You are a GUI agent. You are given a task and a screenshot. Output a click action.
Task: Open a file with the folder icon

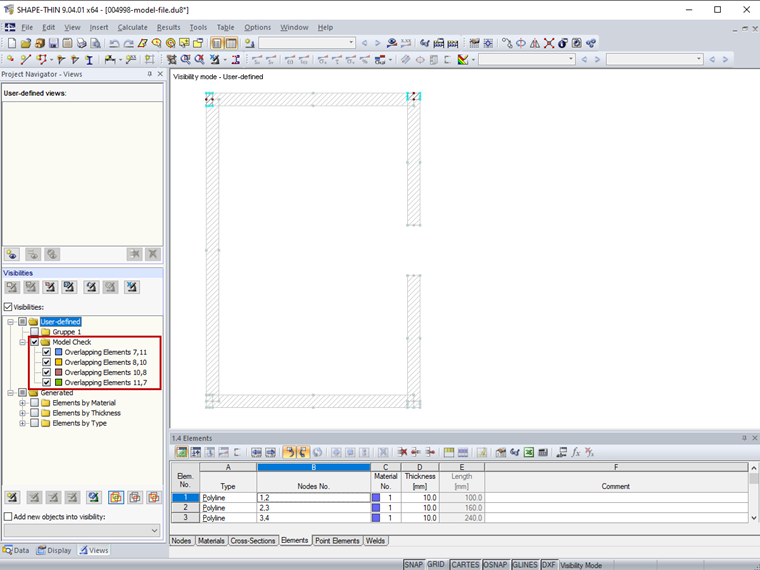pos(26,43)
